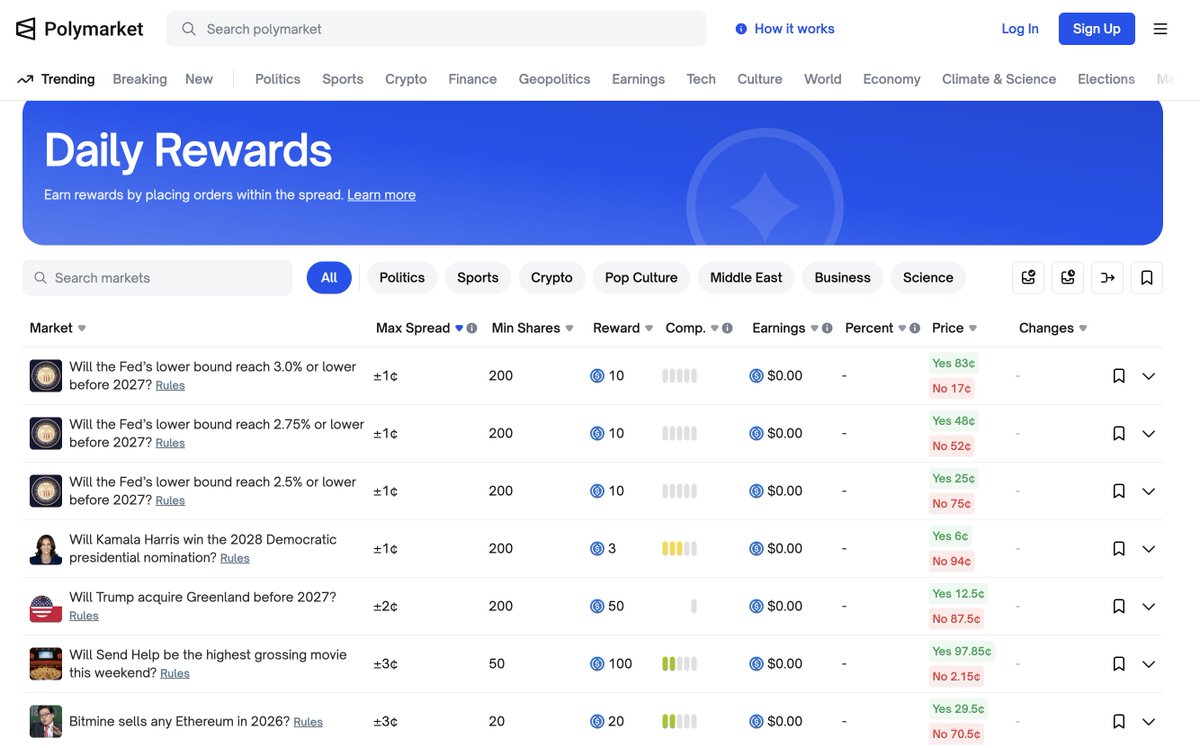Select the All filter chip
Screen dimensions: 1200x748
[x=329, y=277]
